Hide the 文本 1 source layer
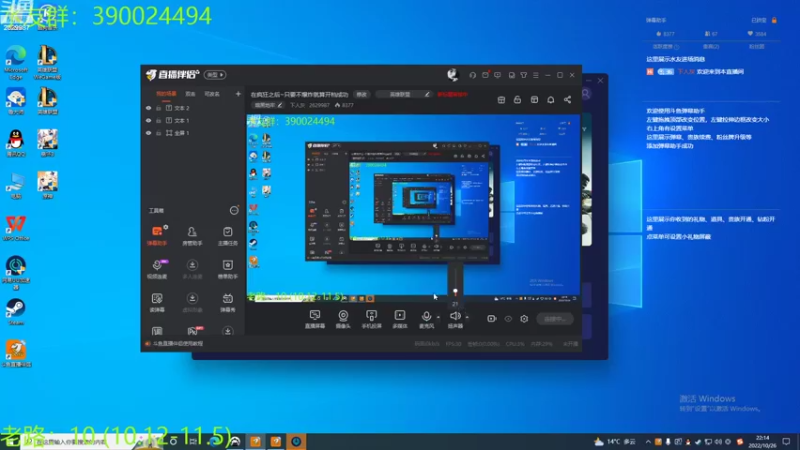 [x=148, y=120]
